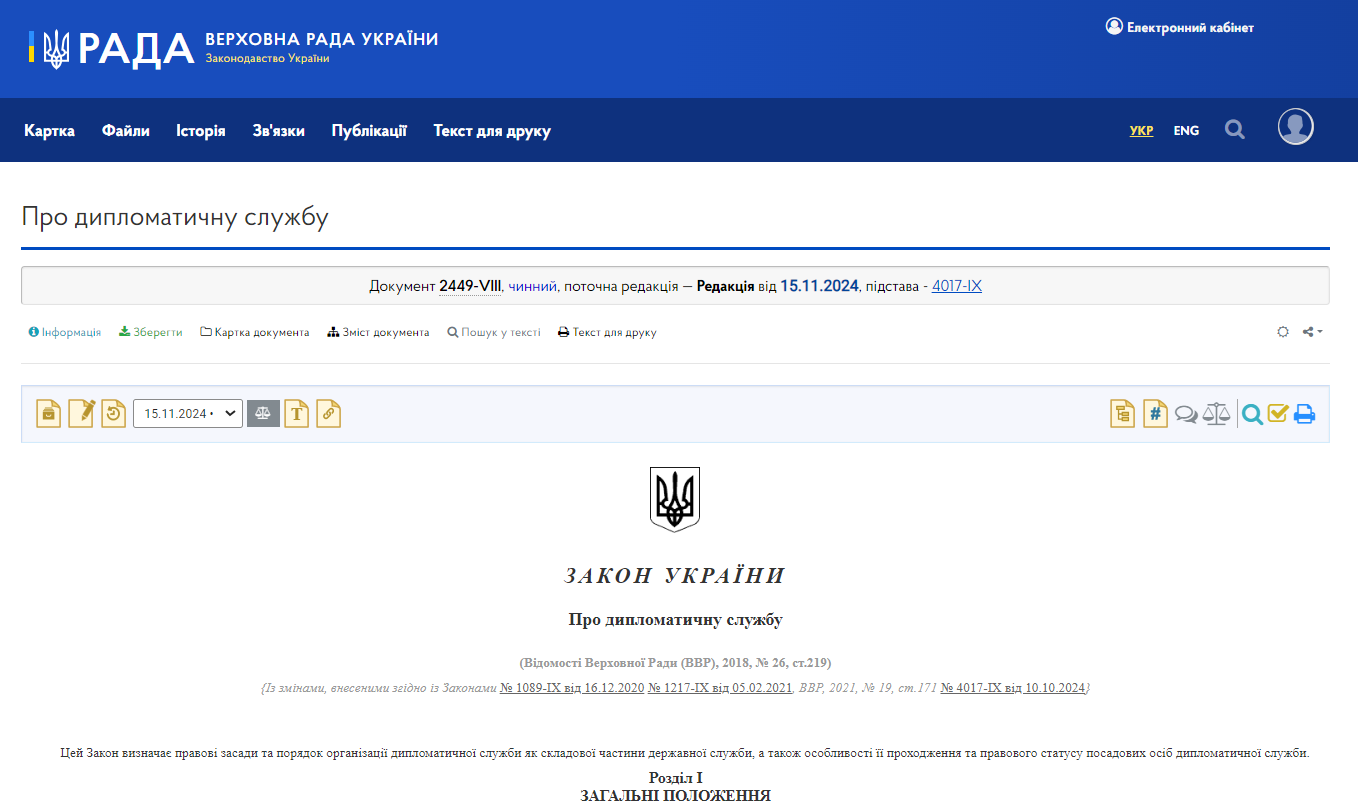Toggle the yellow checkmark selection icon
The width and height of the screenshot is (1358, 806).
(1277, 413)
